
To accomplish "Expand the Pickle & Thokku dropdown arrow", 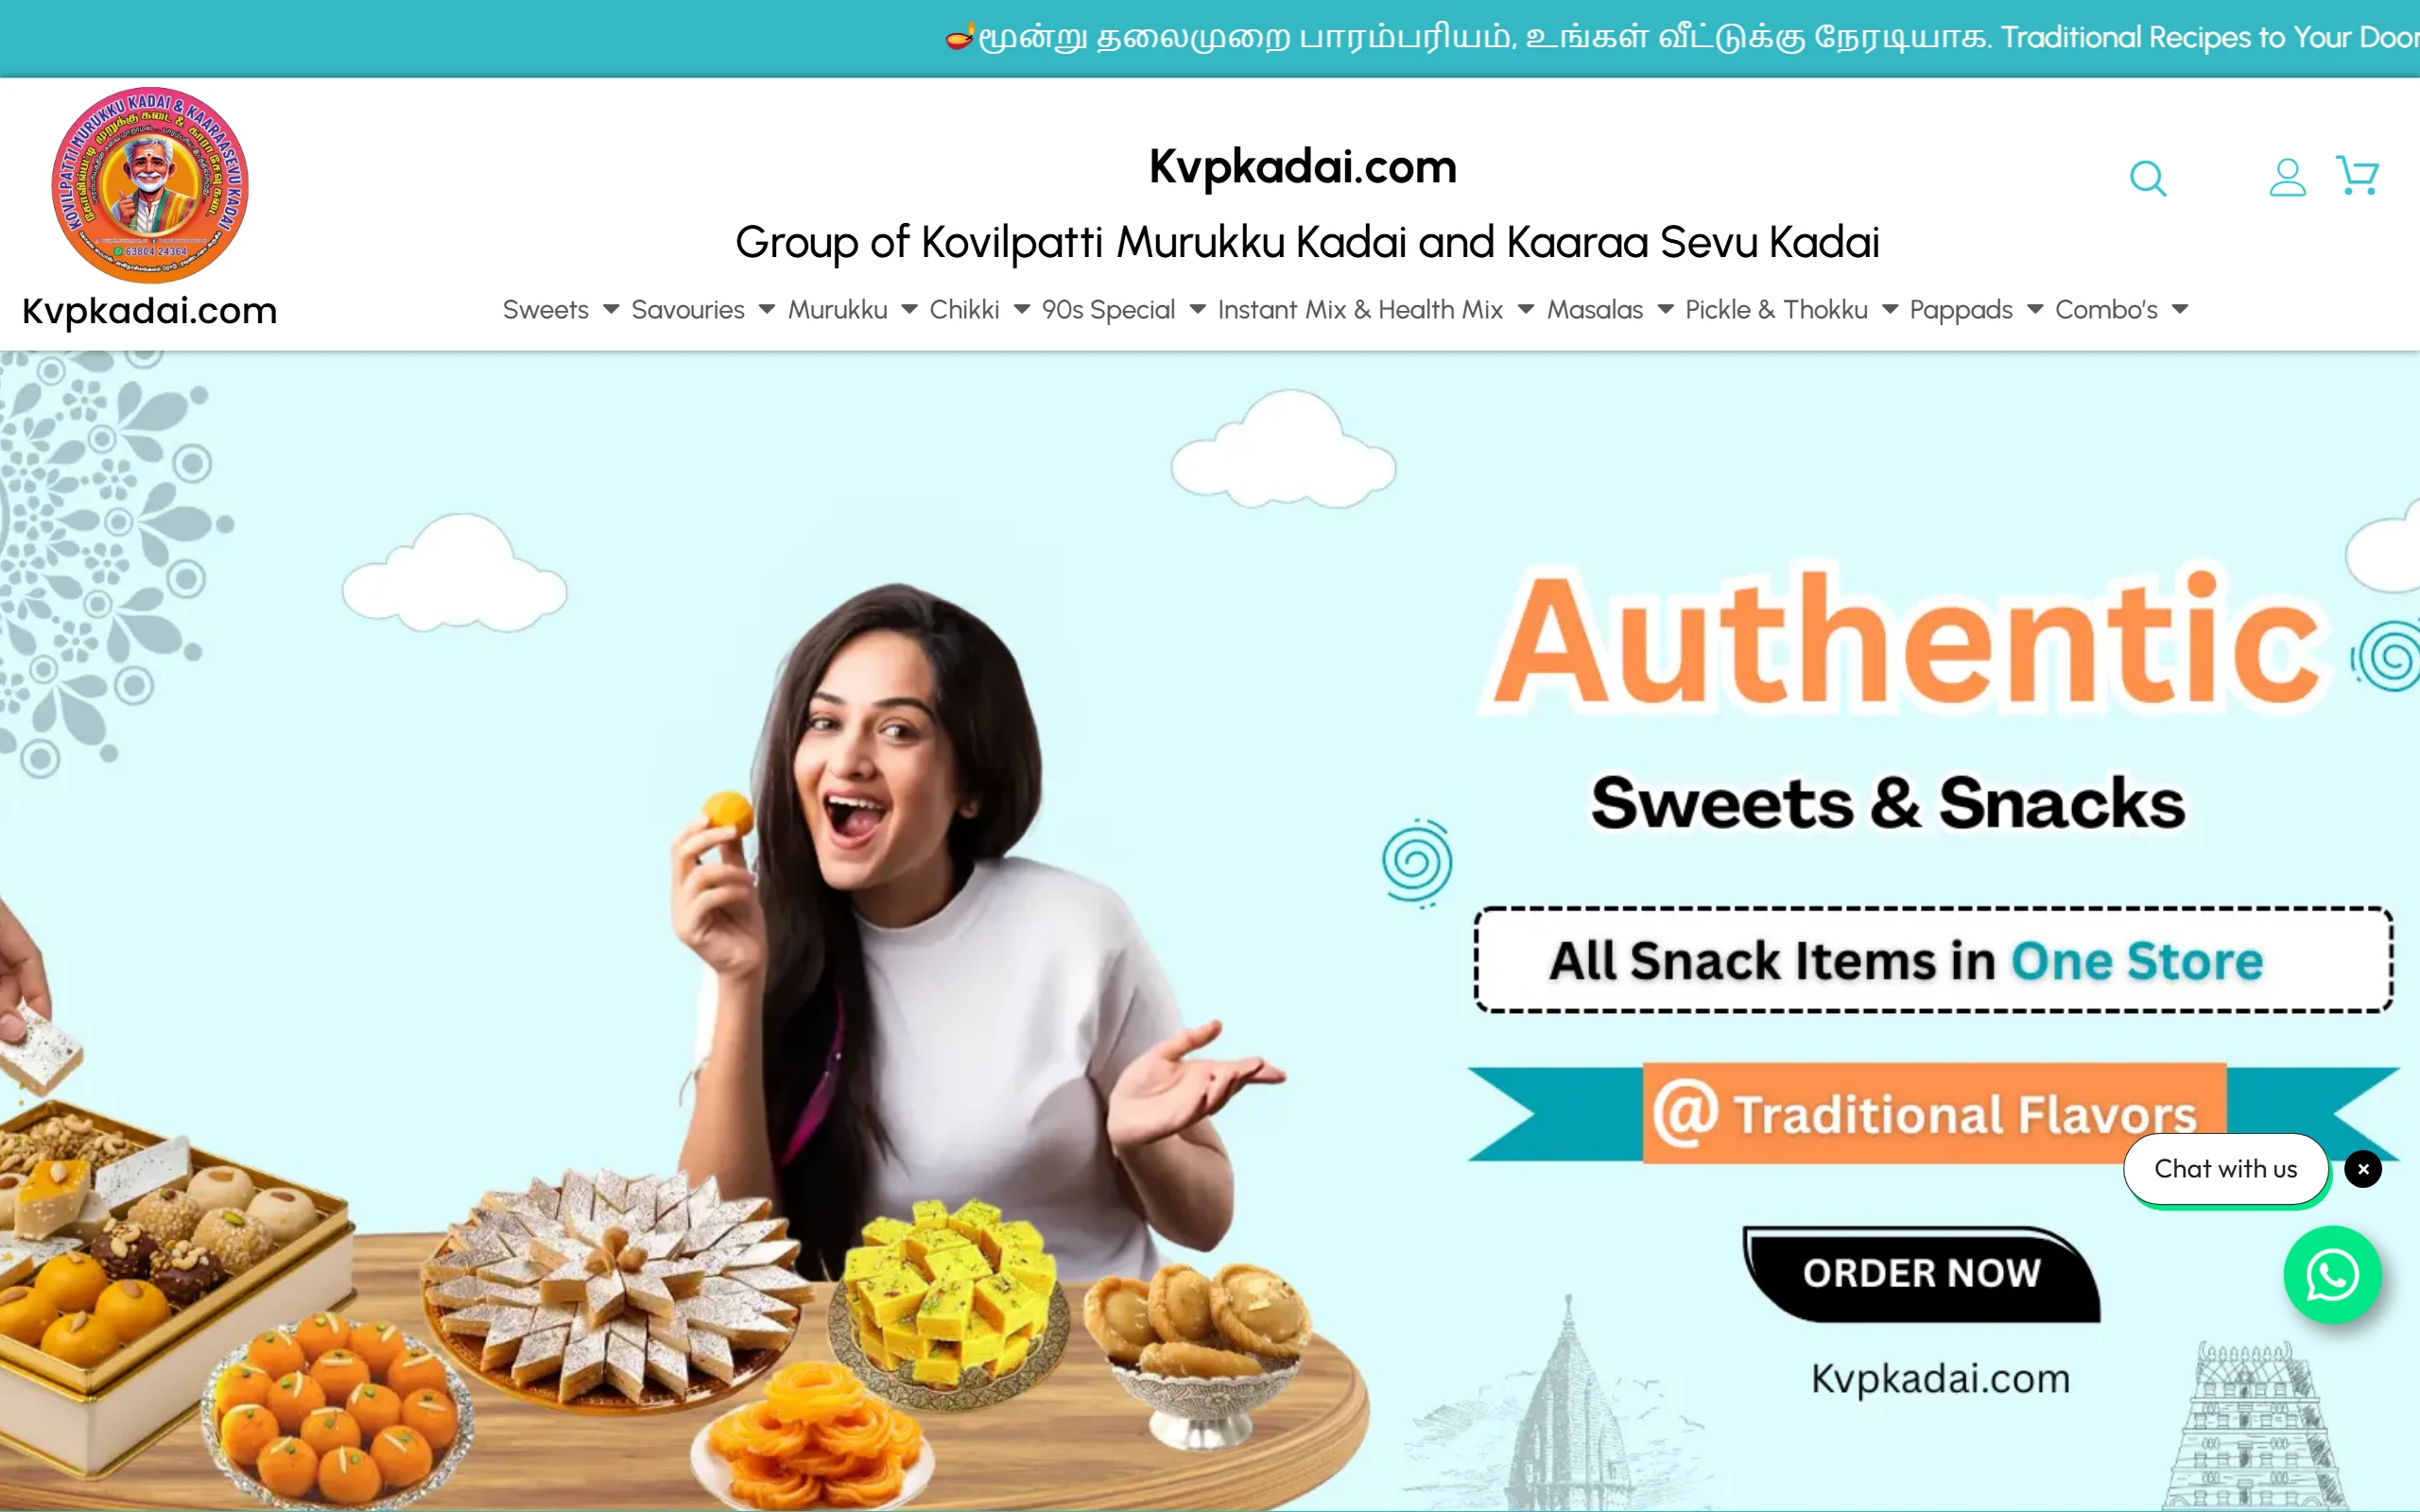I will point(1890,310).
